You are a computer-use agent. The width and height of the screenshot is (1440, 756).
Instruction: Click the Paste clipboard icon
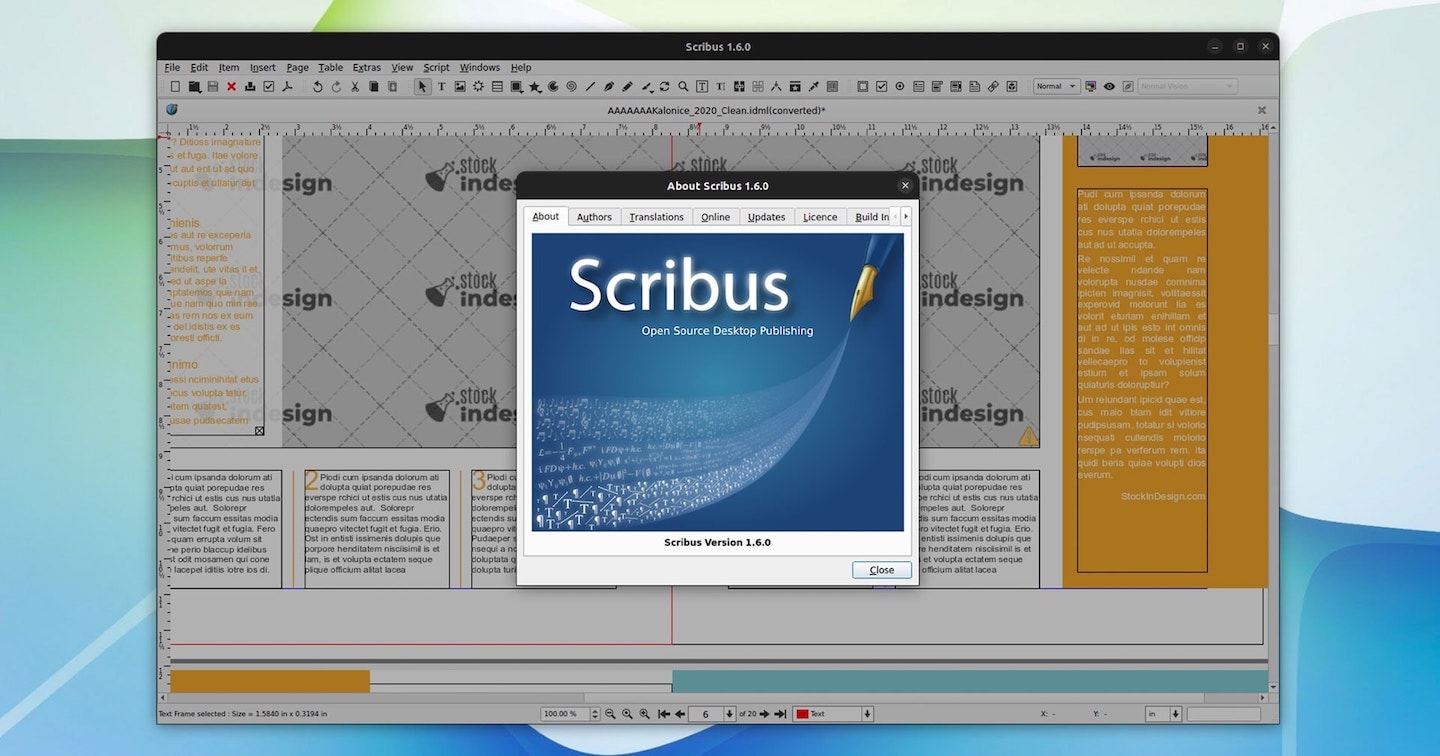click(392, 87)
